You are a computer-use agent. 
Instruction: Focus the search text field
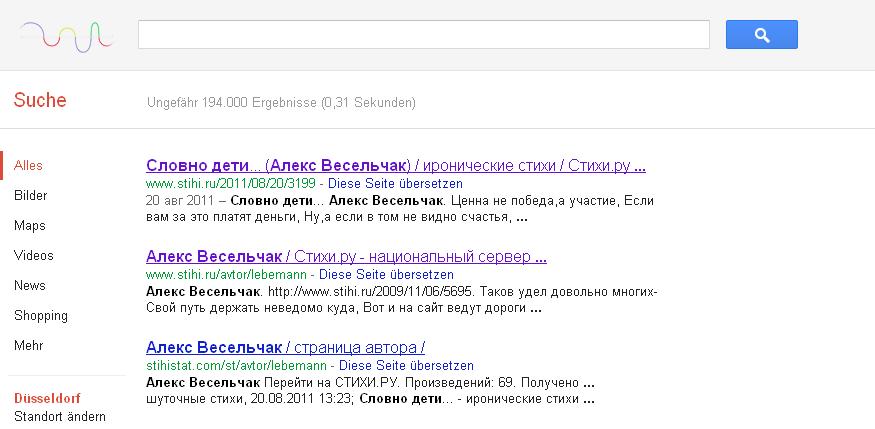(x=423, y=35)
